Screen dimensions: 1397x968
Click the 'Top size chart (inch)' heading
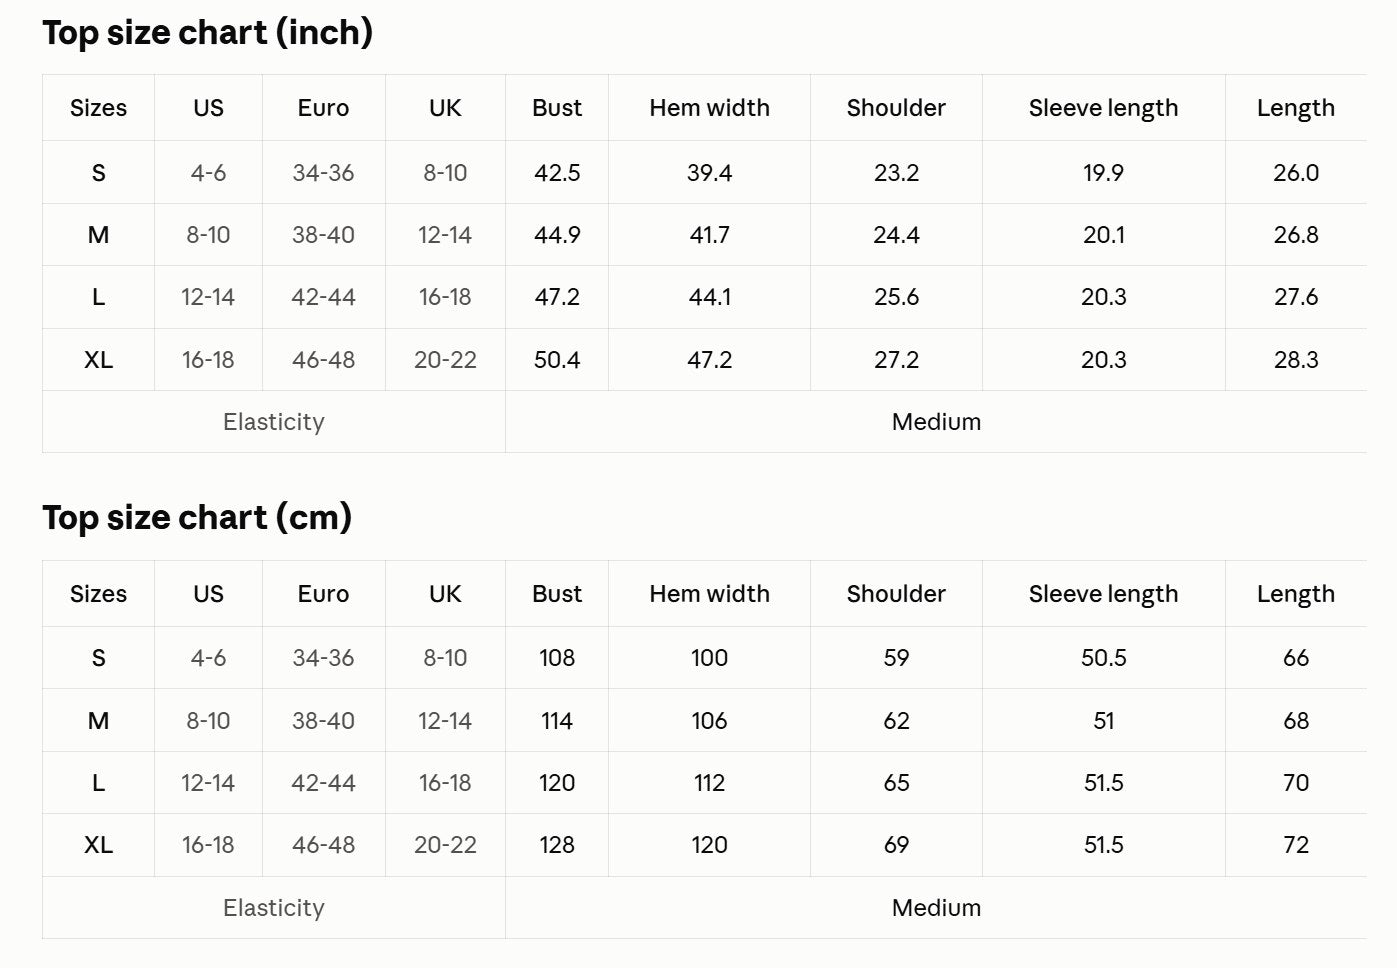pyautogui.click(x=207, y=33)
